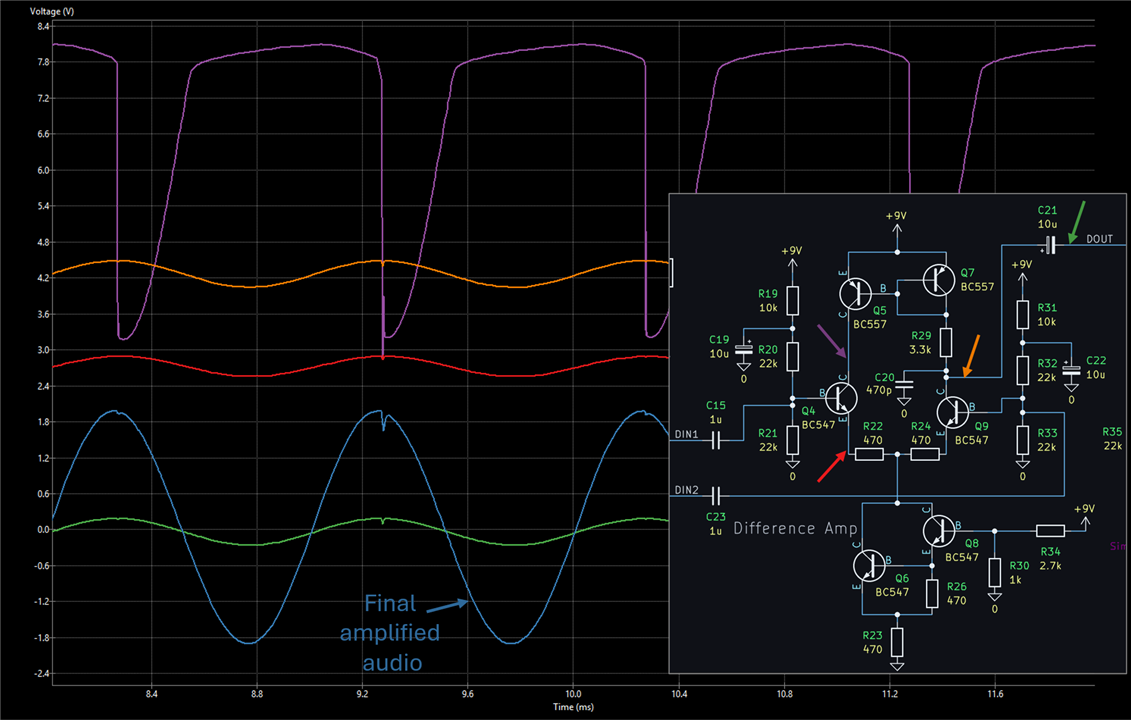
Task: Click the Difference Amp title text
Action: click(796, 528)
